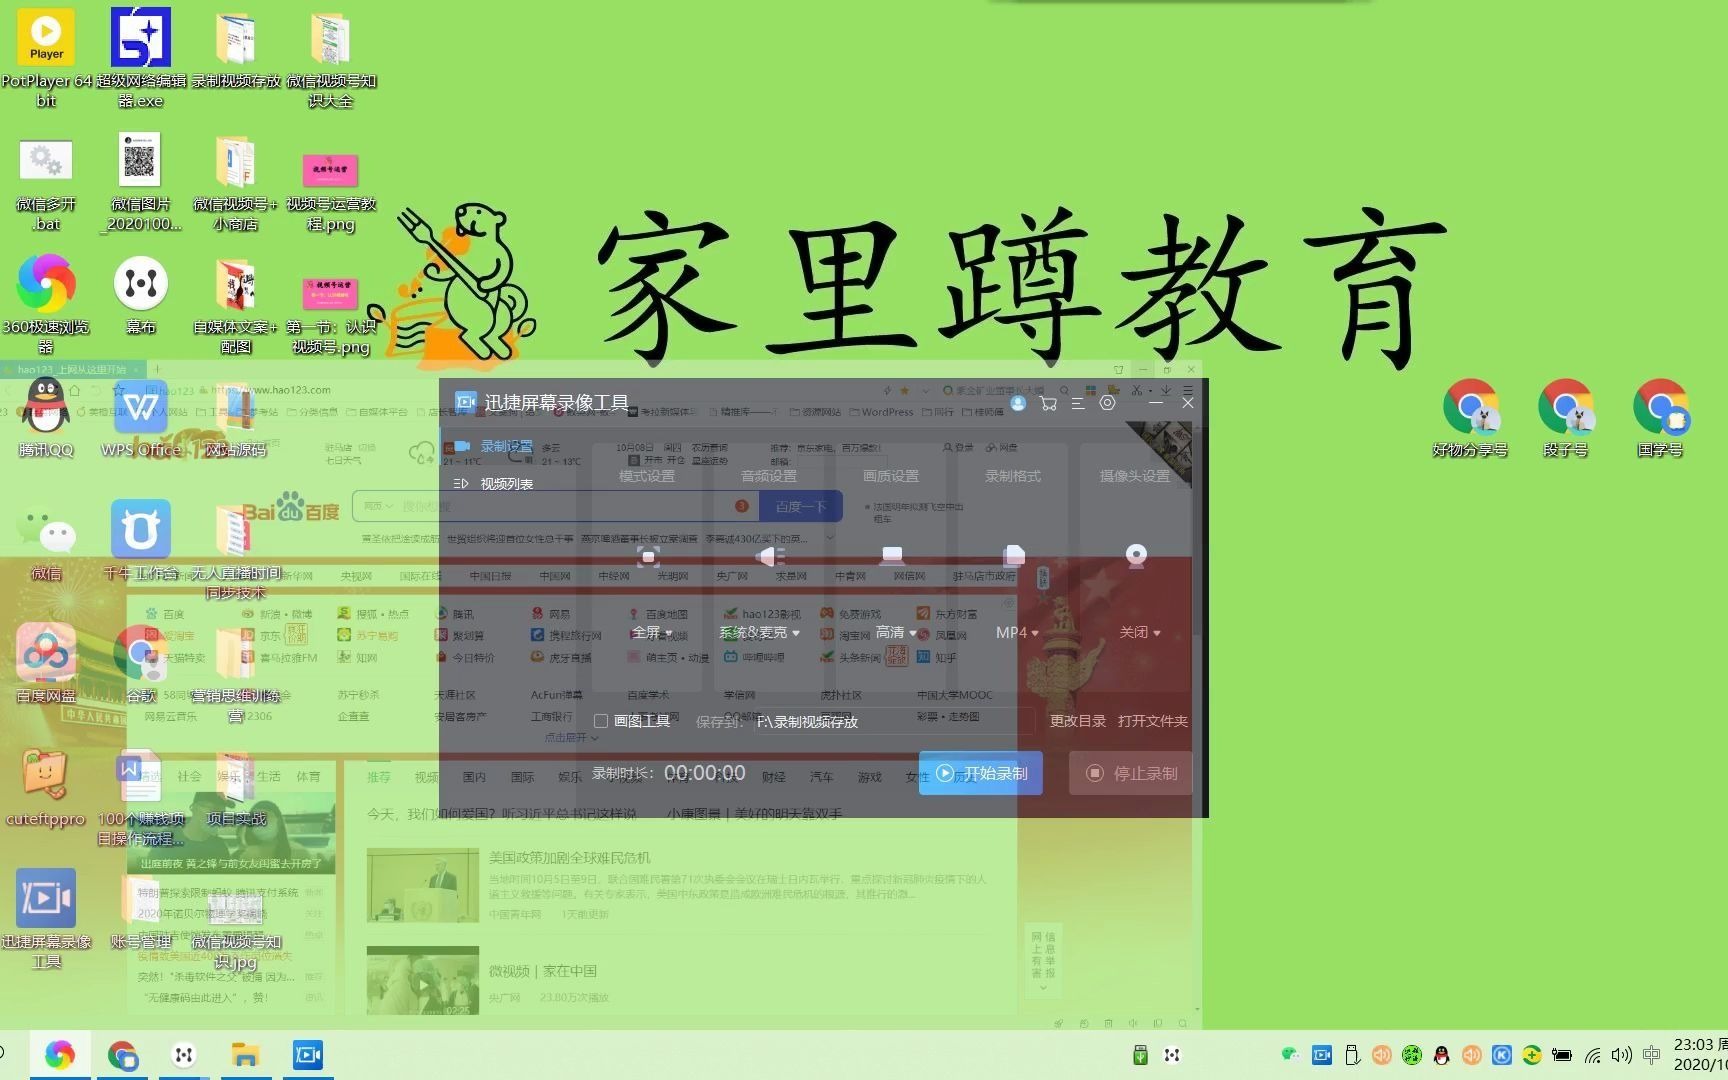This screenshot has width=1728, height=1080.
Task: Open Chrome from the taskbar
Action: click(x=122, y=1055)
